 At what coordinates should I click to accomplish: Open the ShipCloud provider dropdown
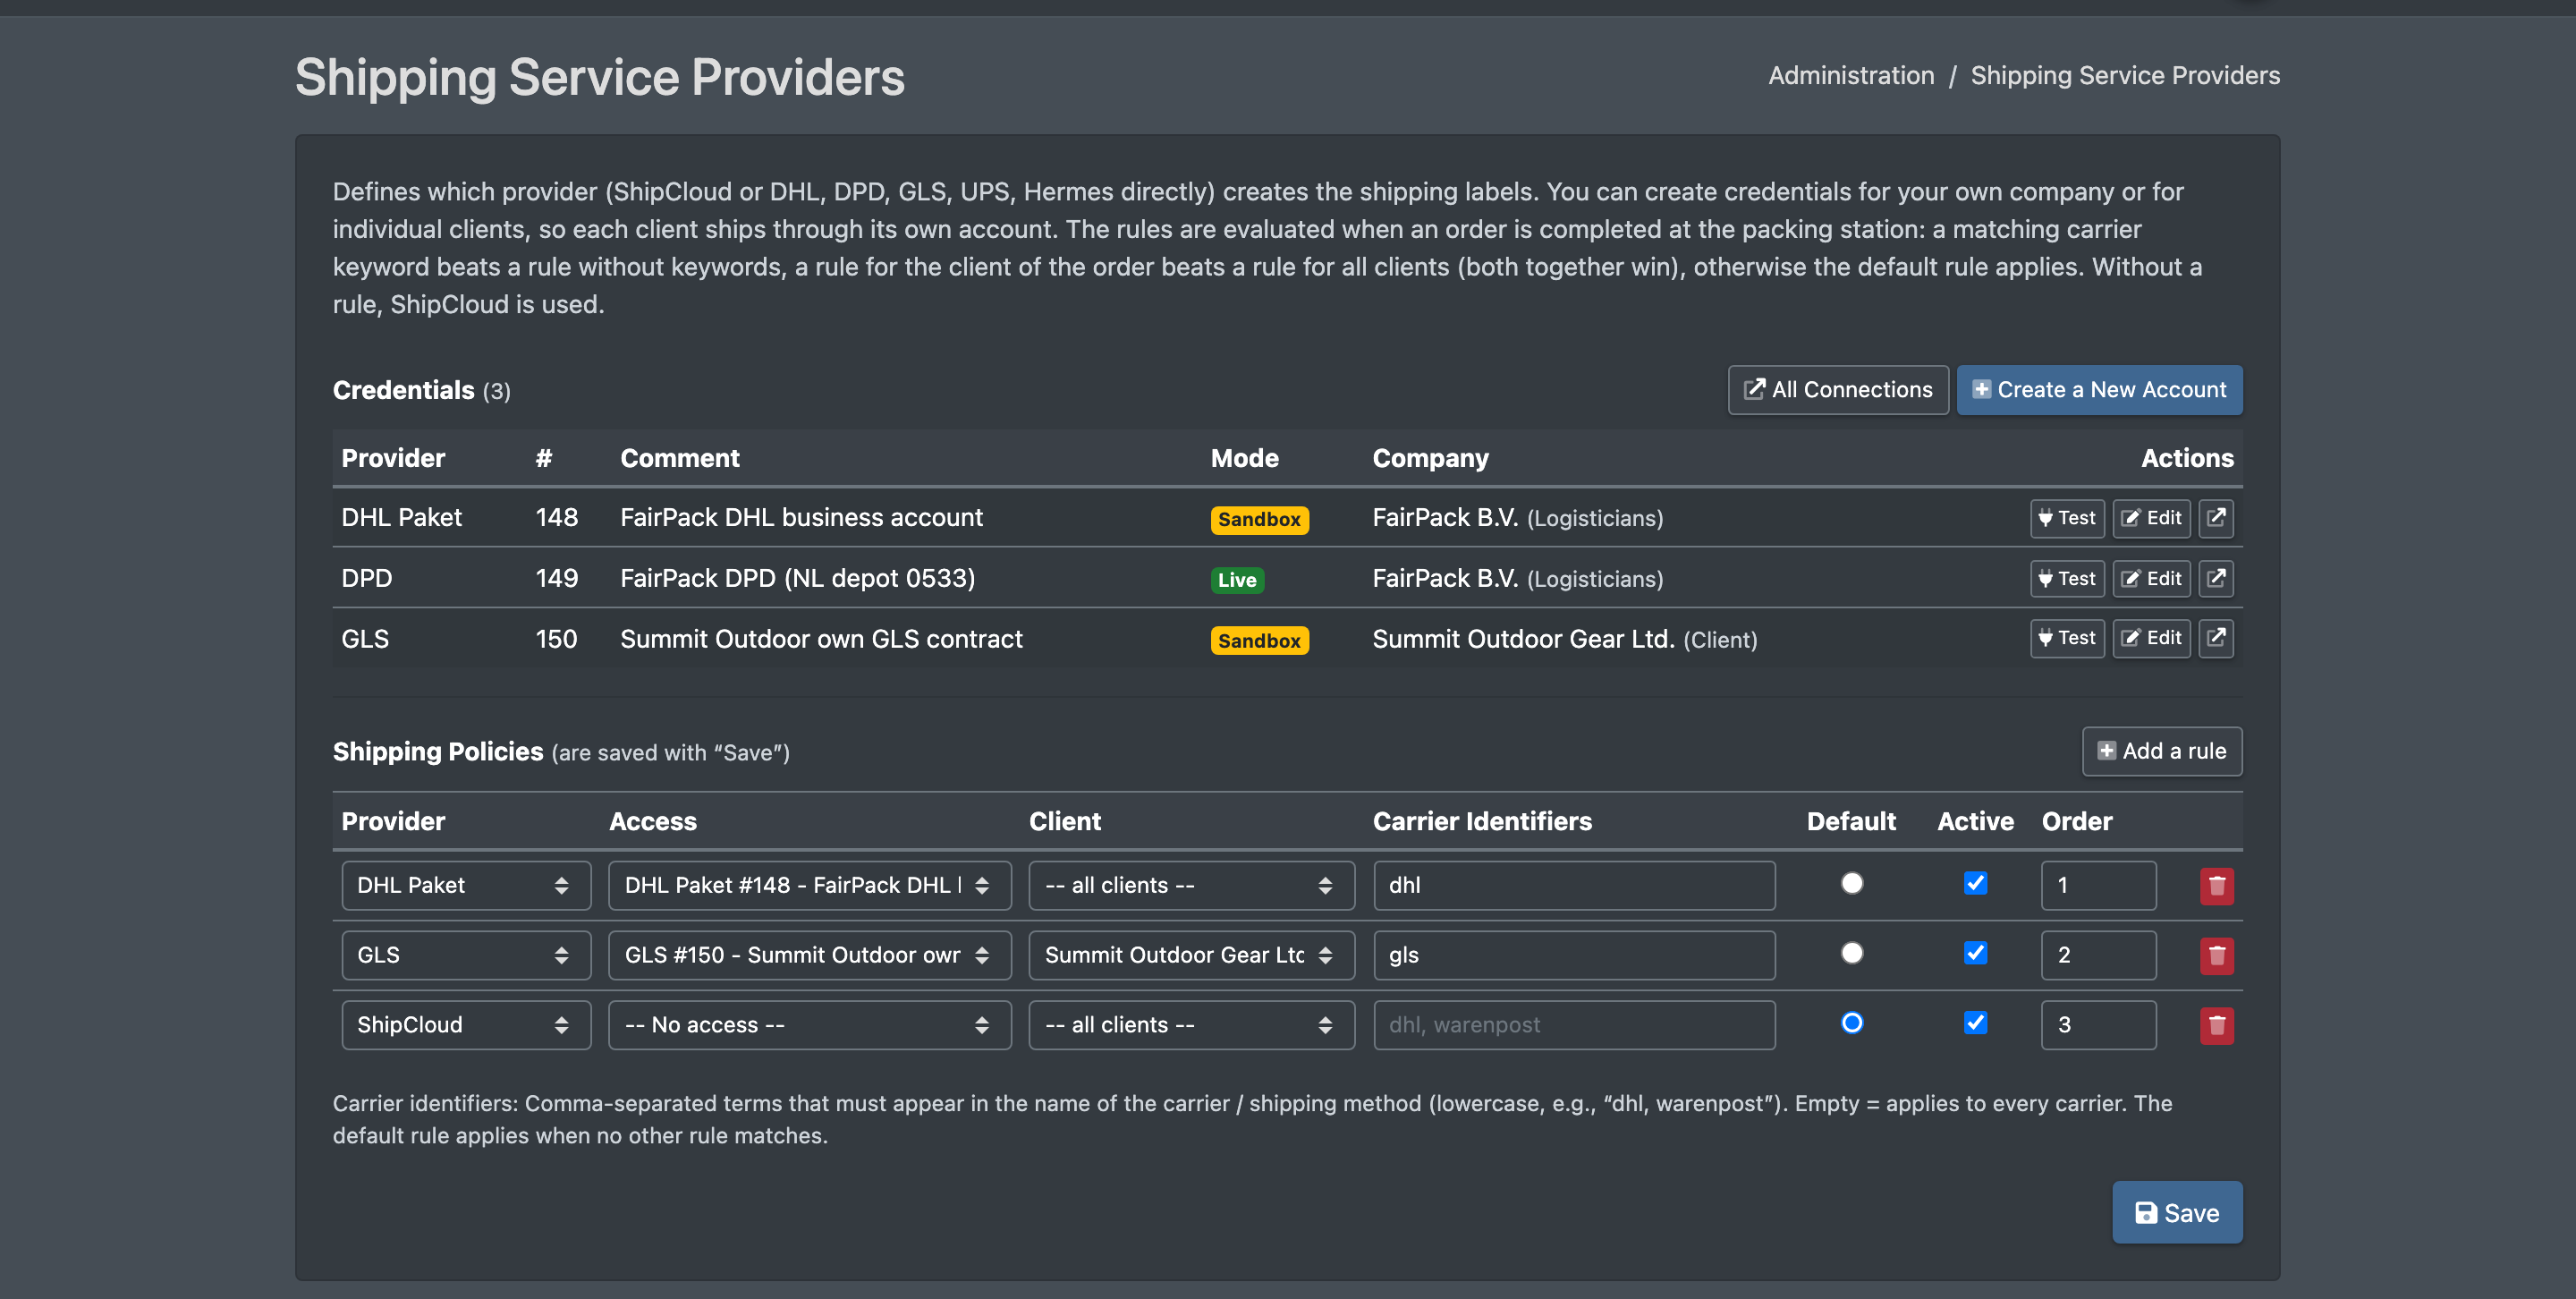pos(466,1025)
